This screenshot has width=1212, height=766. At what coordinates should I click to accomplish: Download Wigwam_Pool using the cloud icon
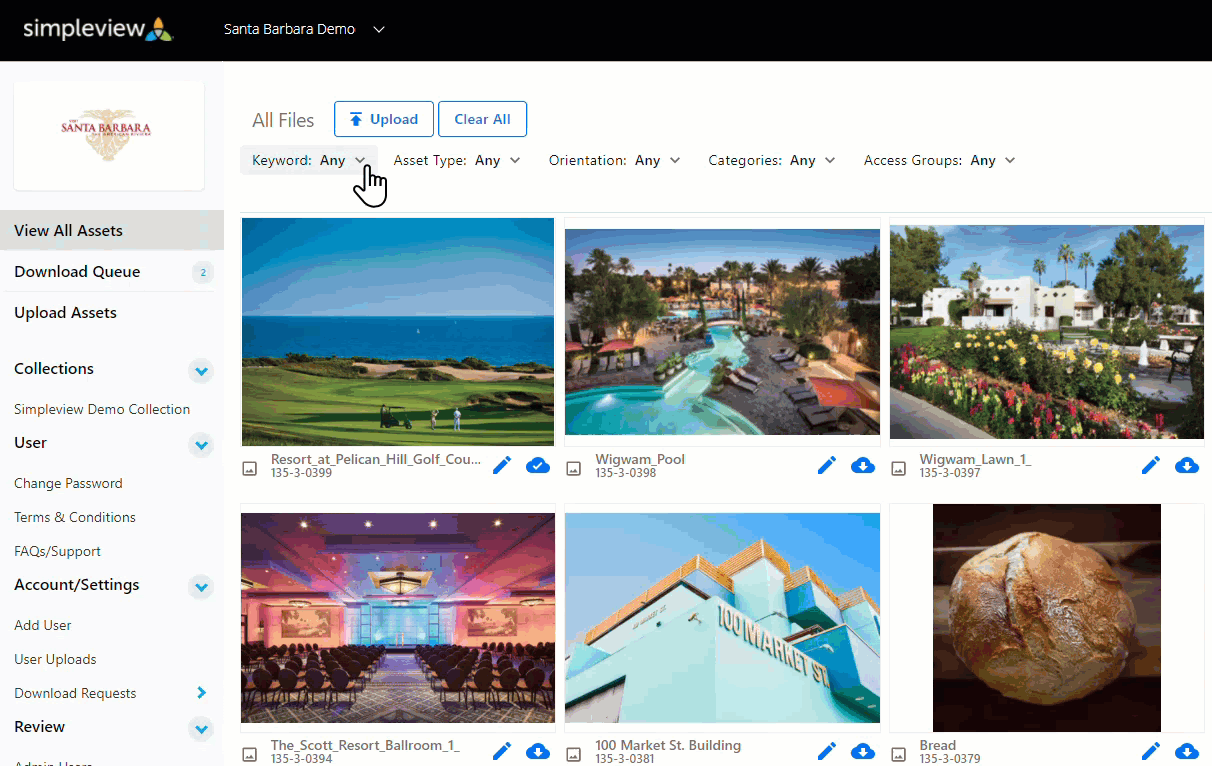pyautogui.click(x=863, y=465)
